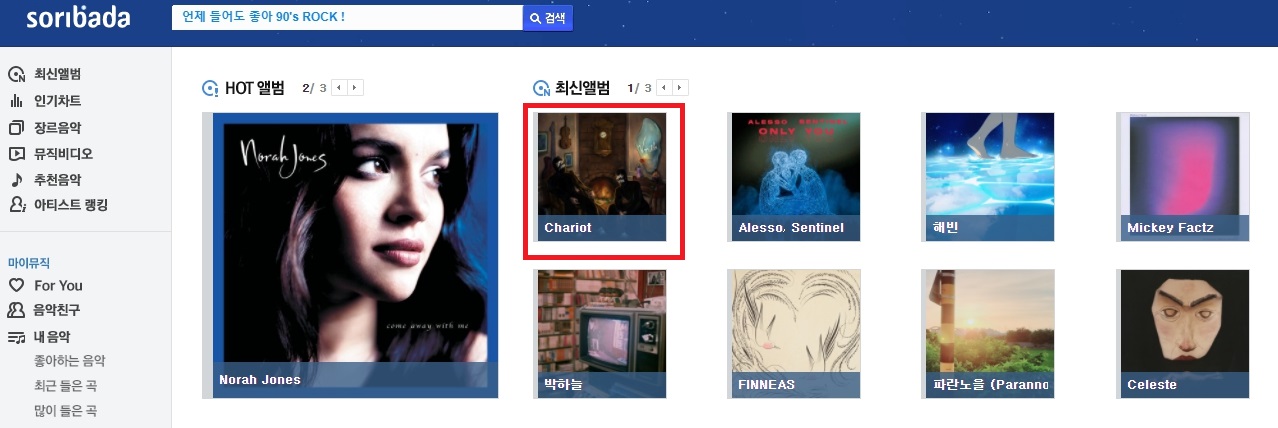The width and height of the screenshot is (1278, 428).
Task: Open the soribada home logo
Action: coord(77,18)
